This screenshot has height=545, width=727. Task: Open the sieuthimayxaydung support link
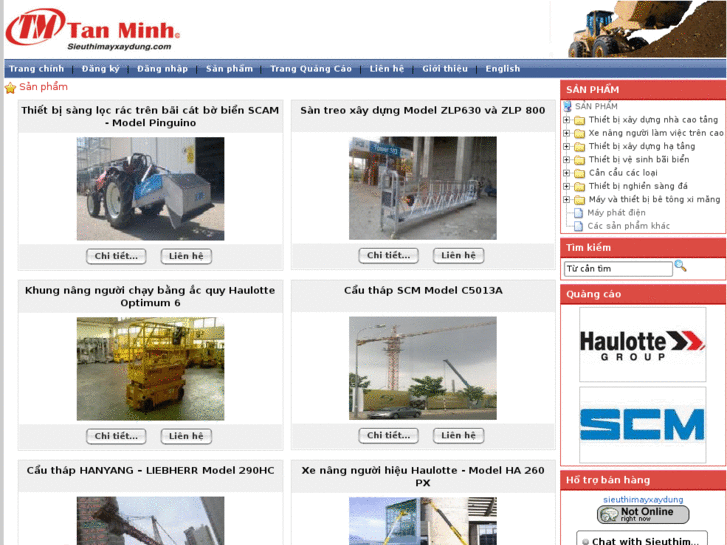643,500
